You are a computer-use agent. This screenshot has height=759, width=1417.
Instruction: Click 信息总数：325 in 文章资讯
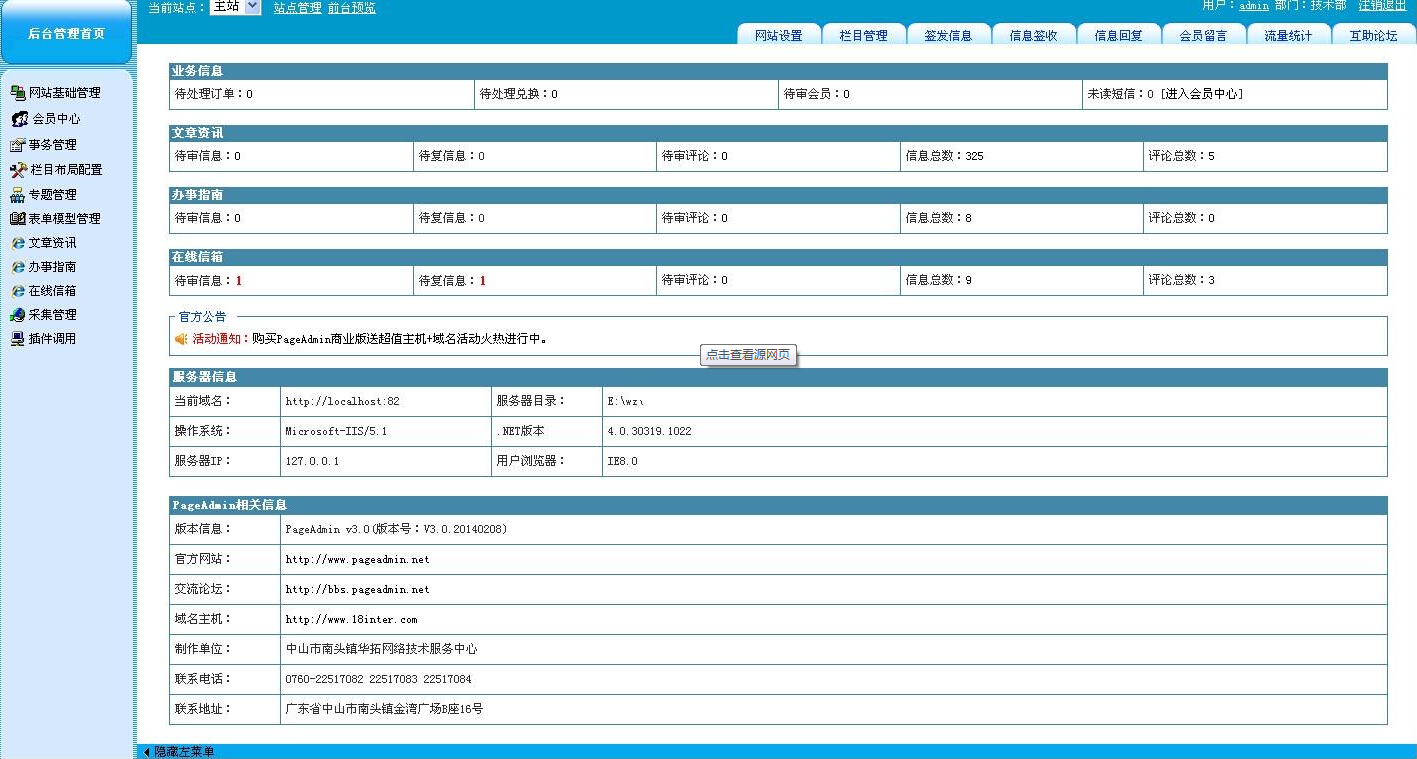point(945,157)
